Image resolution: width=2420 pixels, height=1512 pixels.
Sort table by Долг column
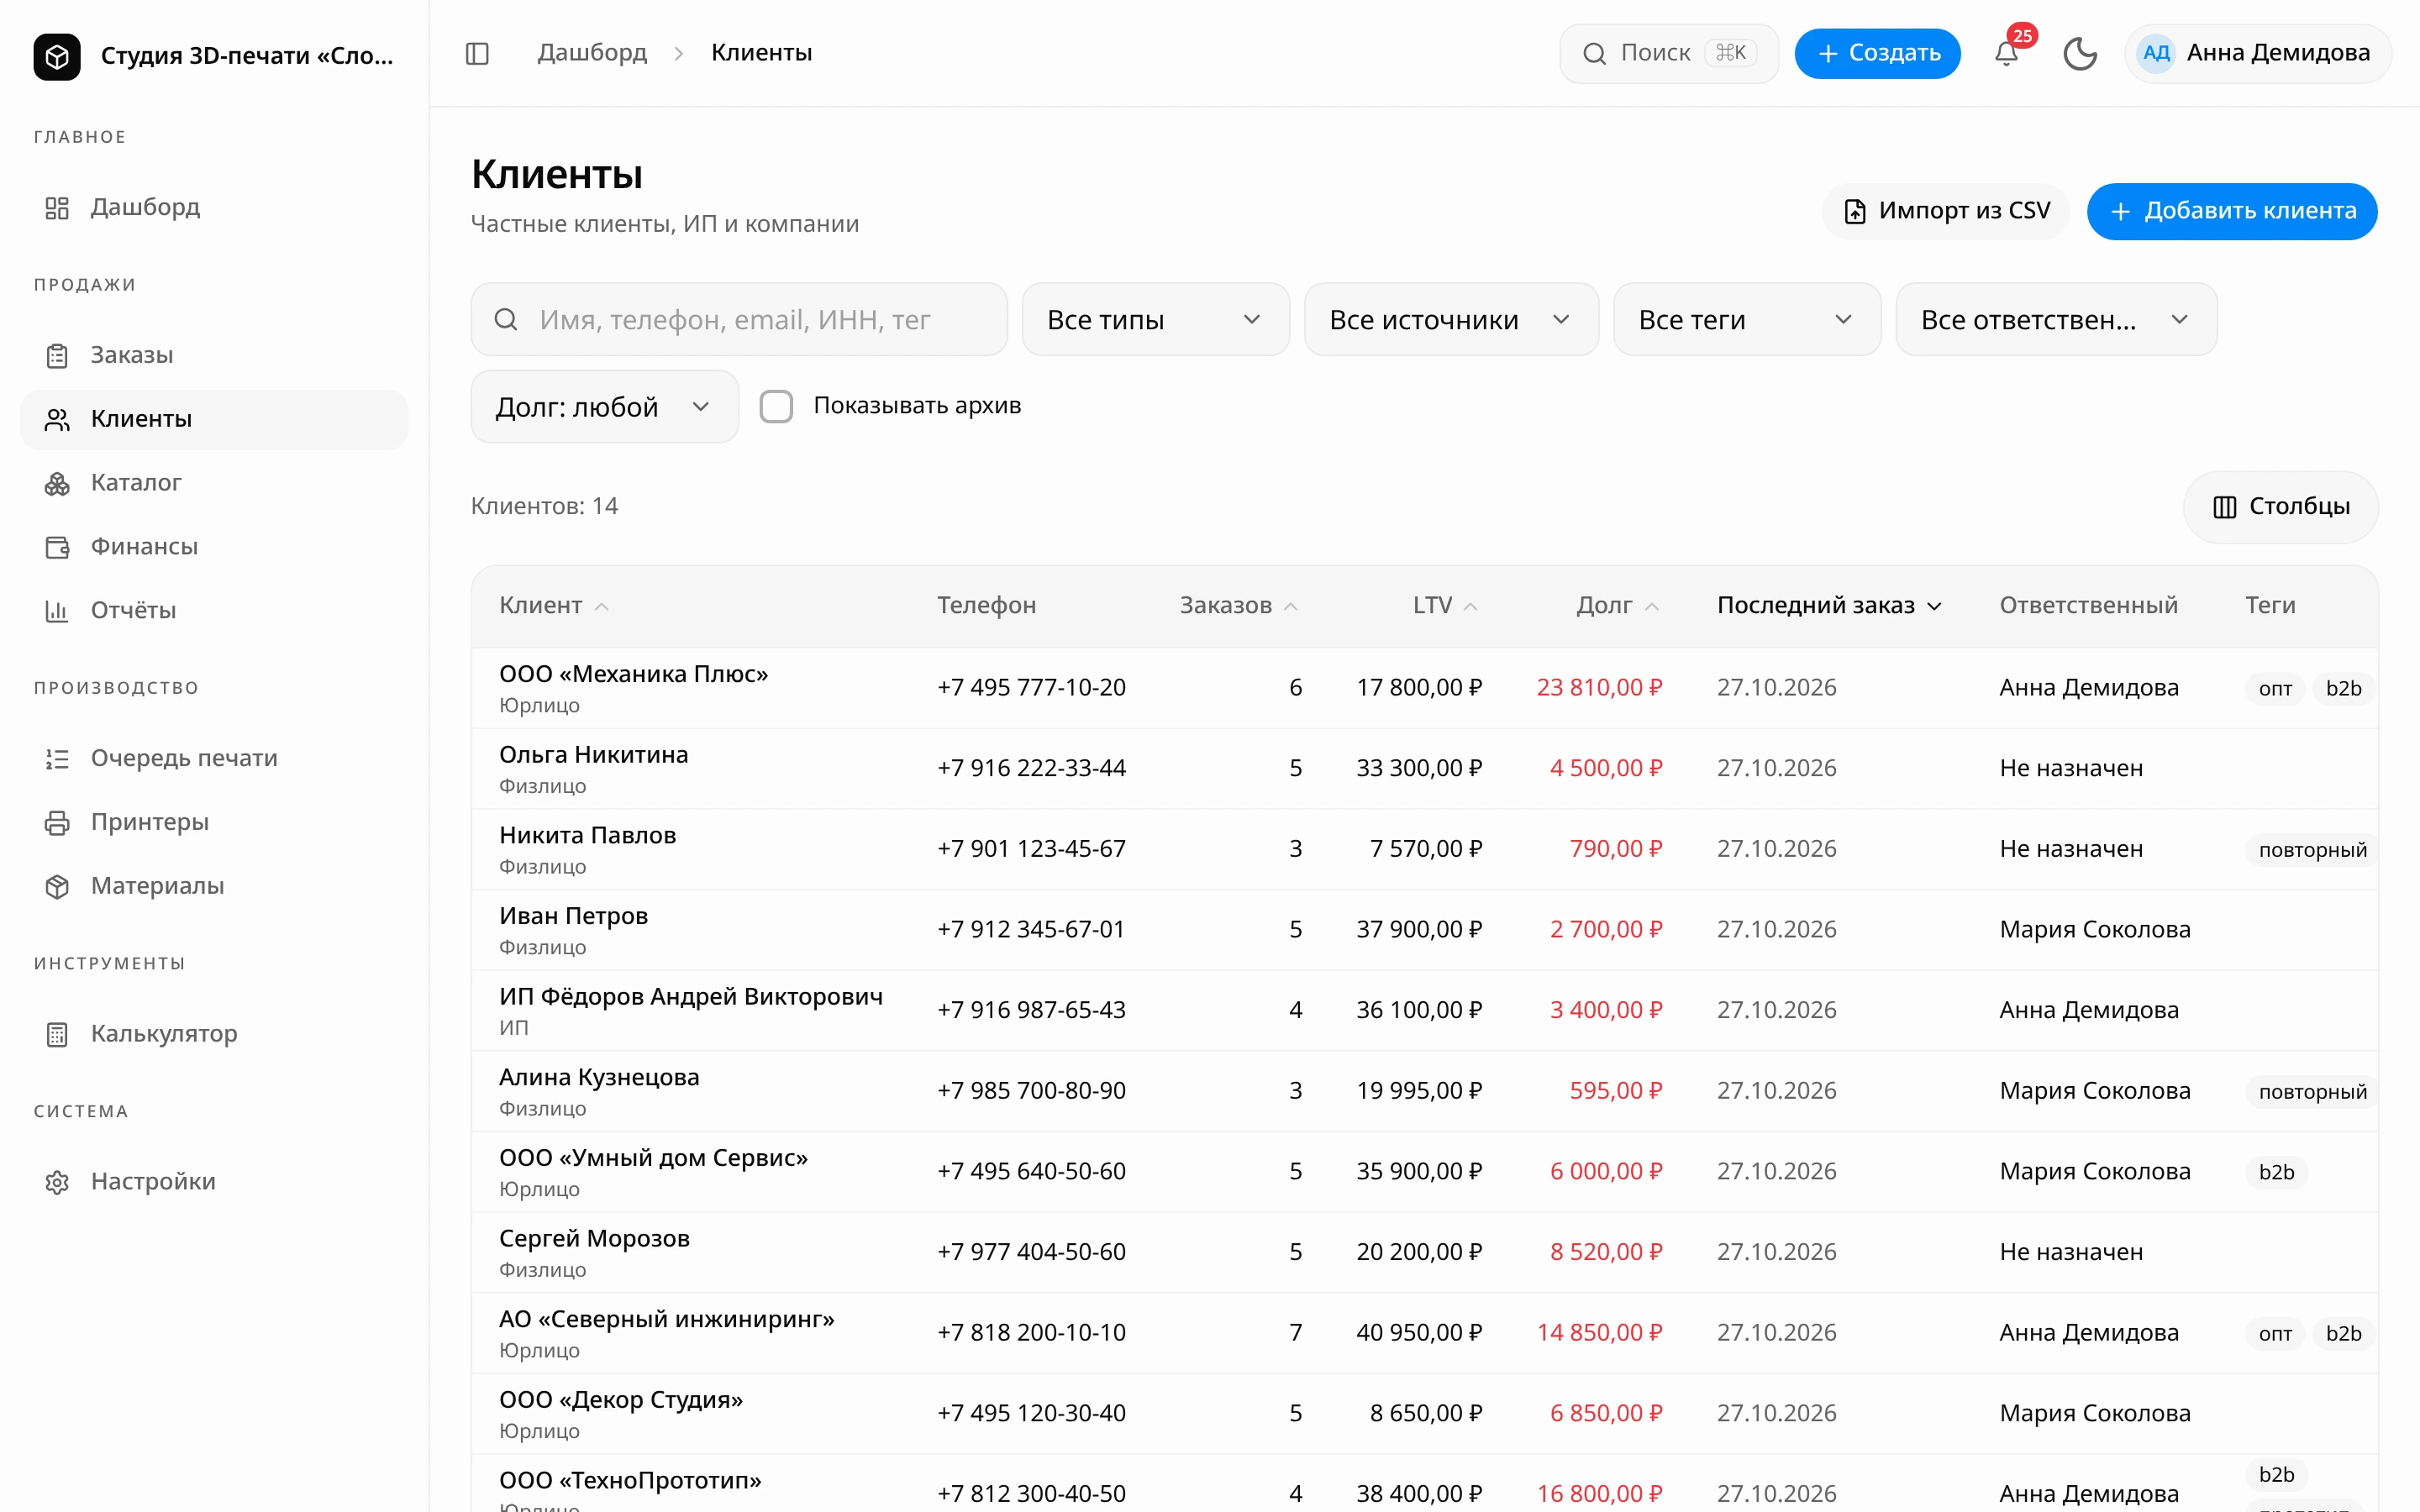1618,605
